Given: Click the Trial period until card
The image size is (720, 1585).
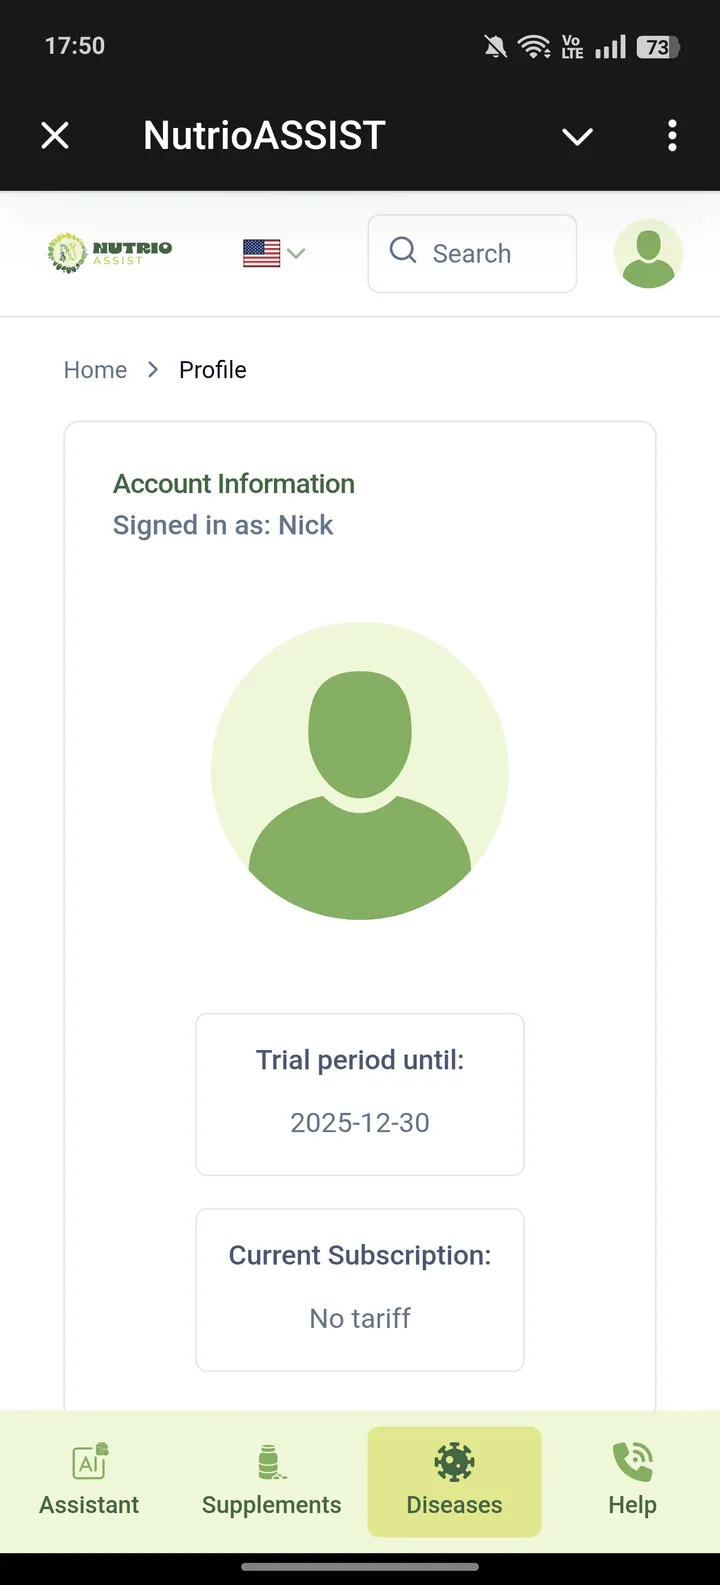Looking at the screenshot, I should 360,1094.
